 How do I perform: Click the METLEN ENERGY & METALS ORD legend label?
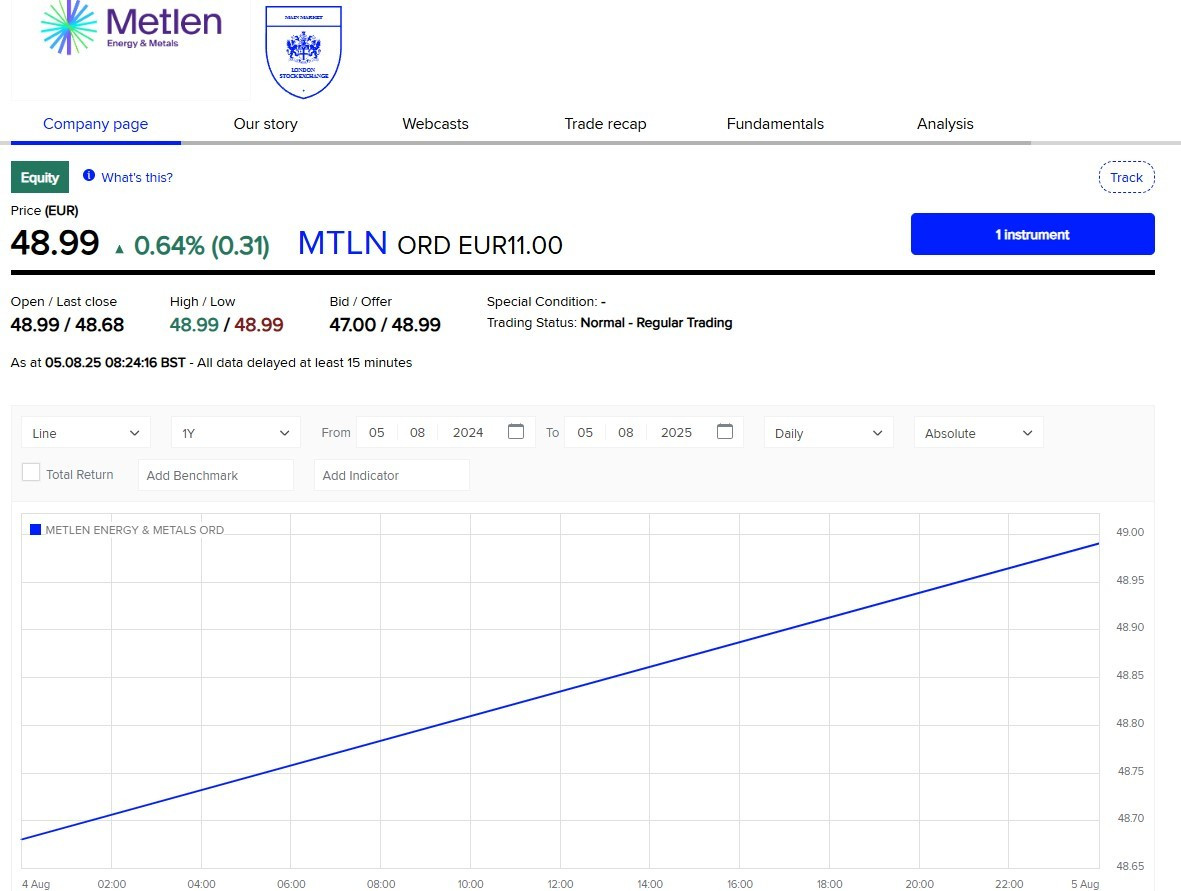point(135,530)
